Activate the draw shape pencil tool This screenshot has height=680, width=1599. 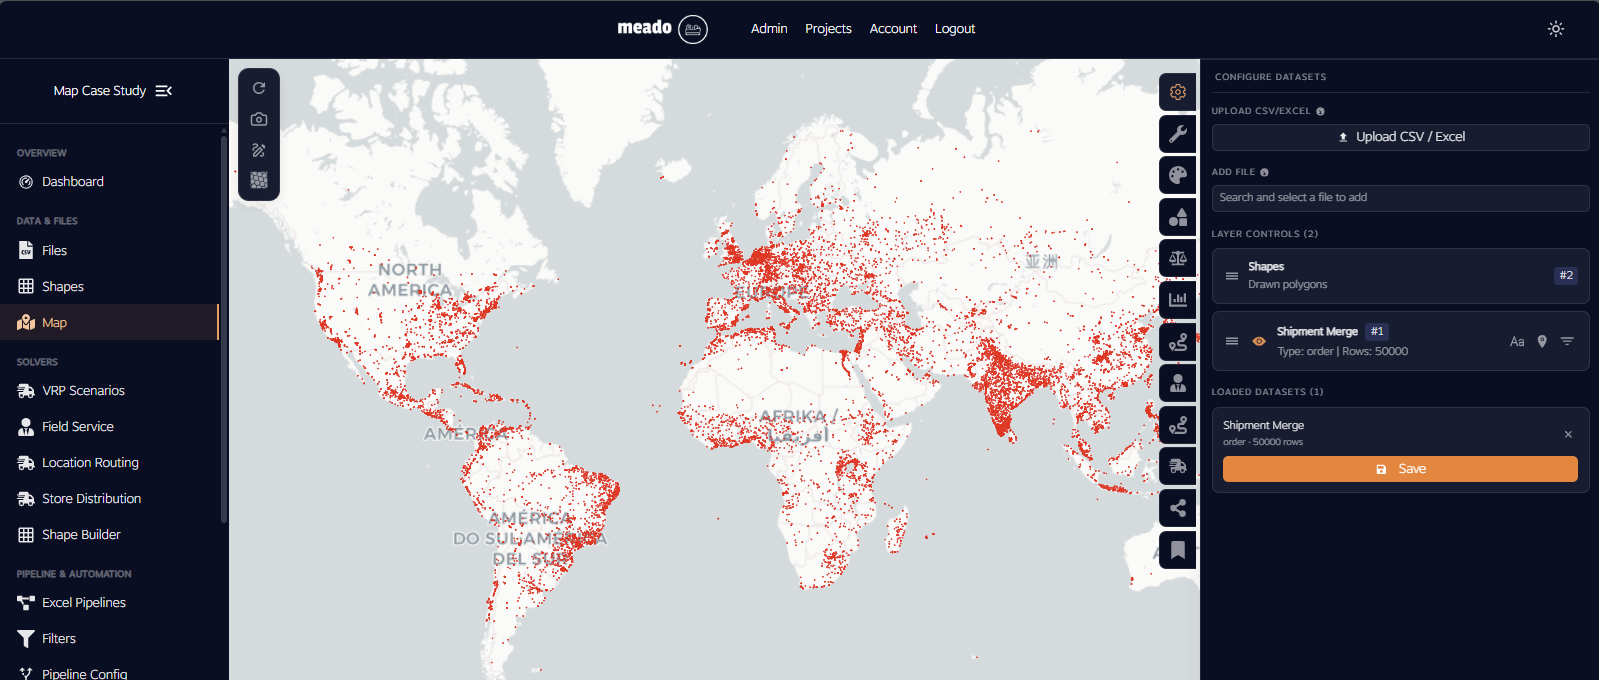point(259,150)
